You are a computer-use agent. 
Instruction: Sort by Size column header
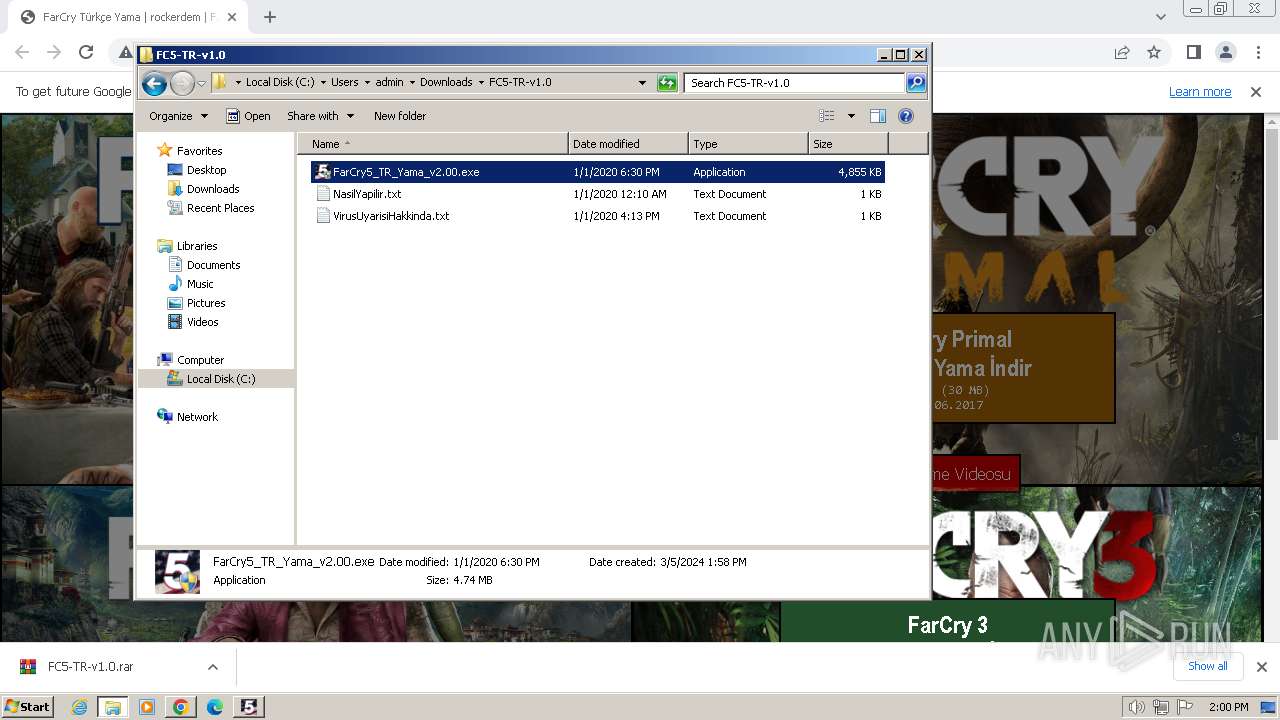point(848,144)
